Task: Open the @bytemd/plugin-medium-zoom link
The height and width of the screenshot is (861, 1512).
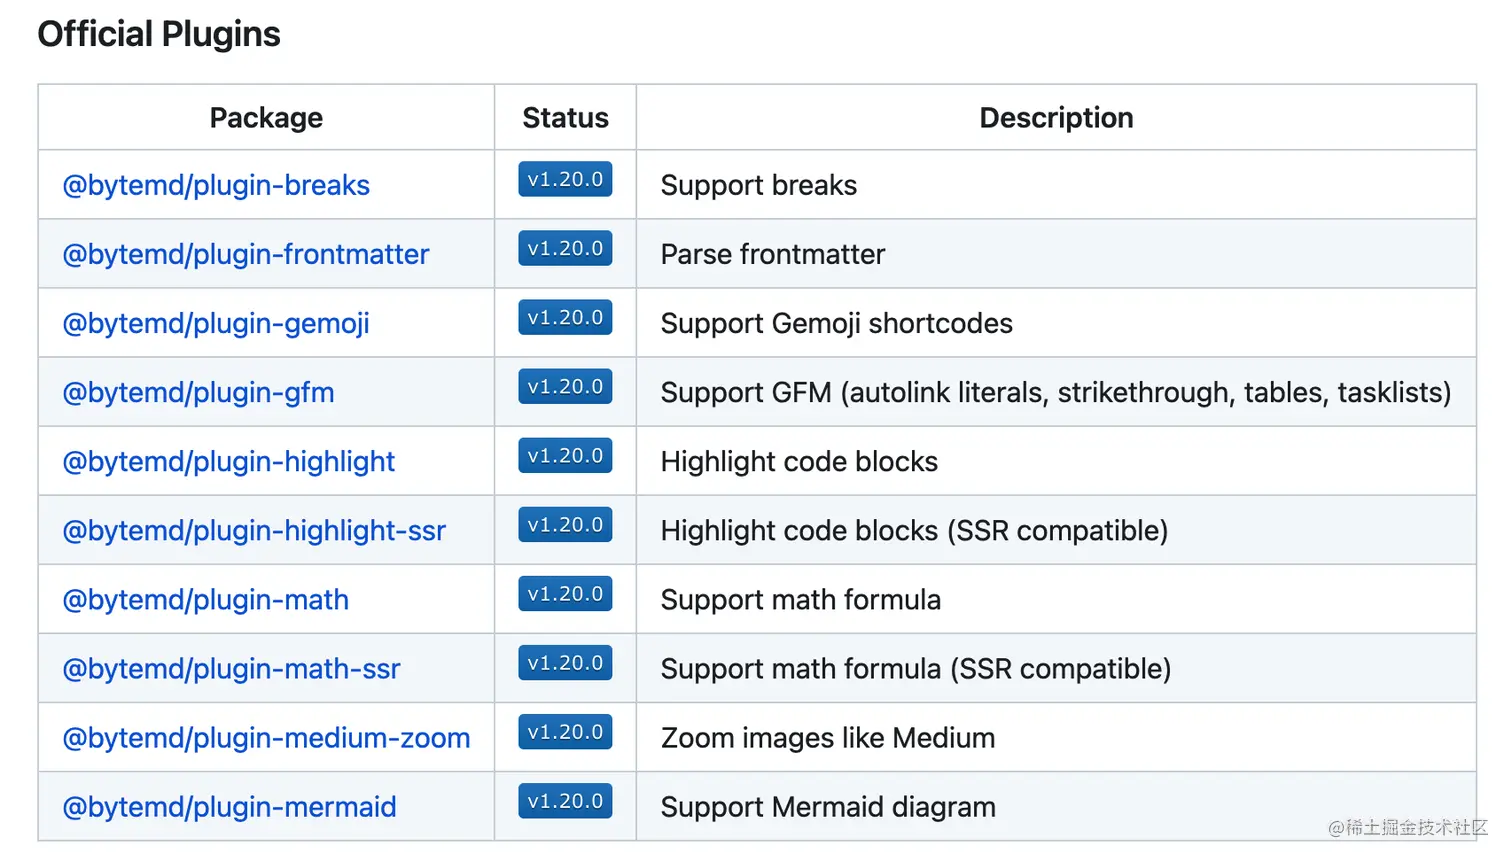Action: click(x=266, y=737)
